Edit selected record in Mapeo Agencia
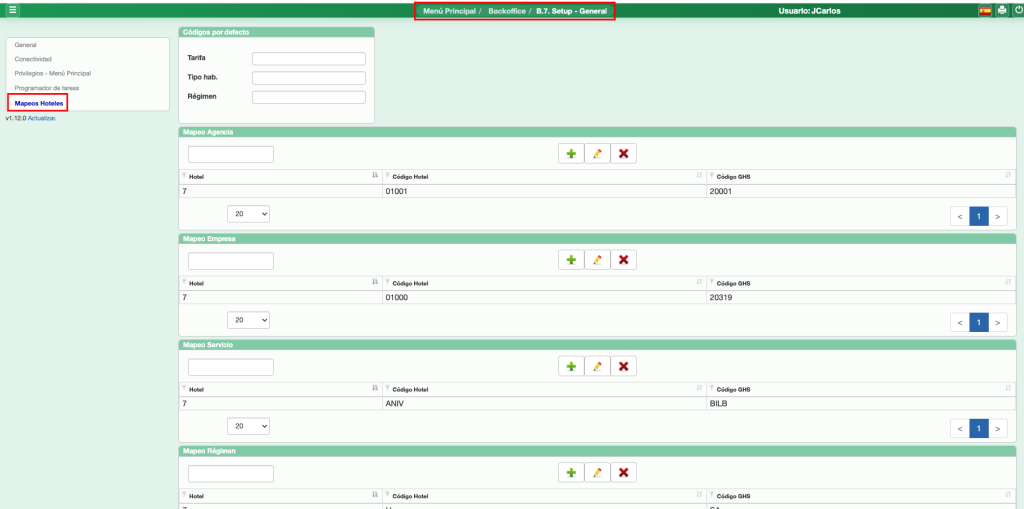Image resolution: width=1024 pixels, height=509 pixels. click(597, 154)
